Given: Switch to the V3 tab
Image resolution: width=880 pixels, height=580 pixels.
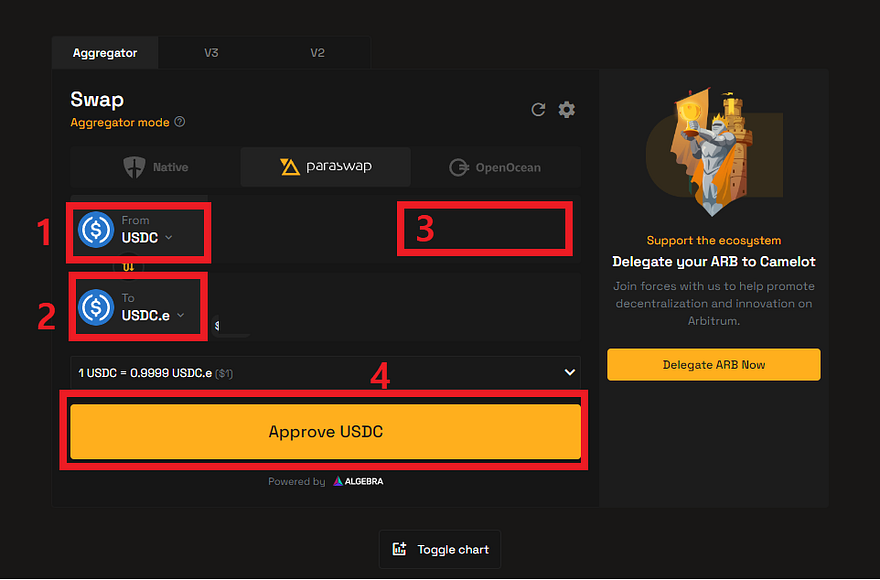Looking at the screenshot, I should (x=211, y=53).
